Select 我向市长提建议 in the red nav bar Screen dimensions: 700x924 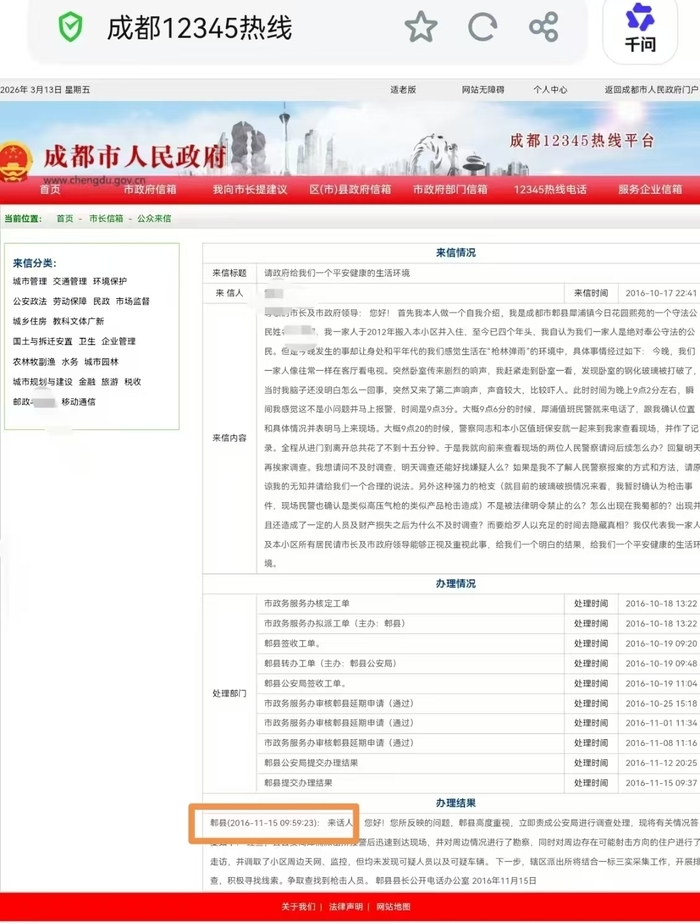249,189
